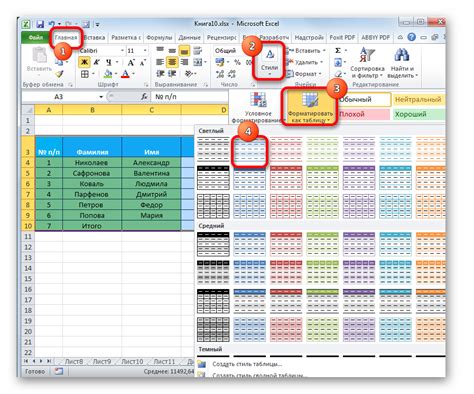This screenshot has width=474, height=394.
Task: Click macro record icon in status bar
Action: (59, 371)
